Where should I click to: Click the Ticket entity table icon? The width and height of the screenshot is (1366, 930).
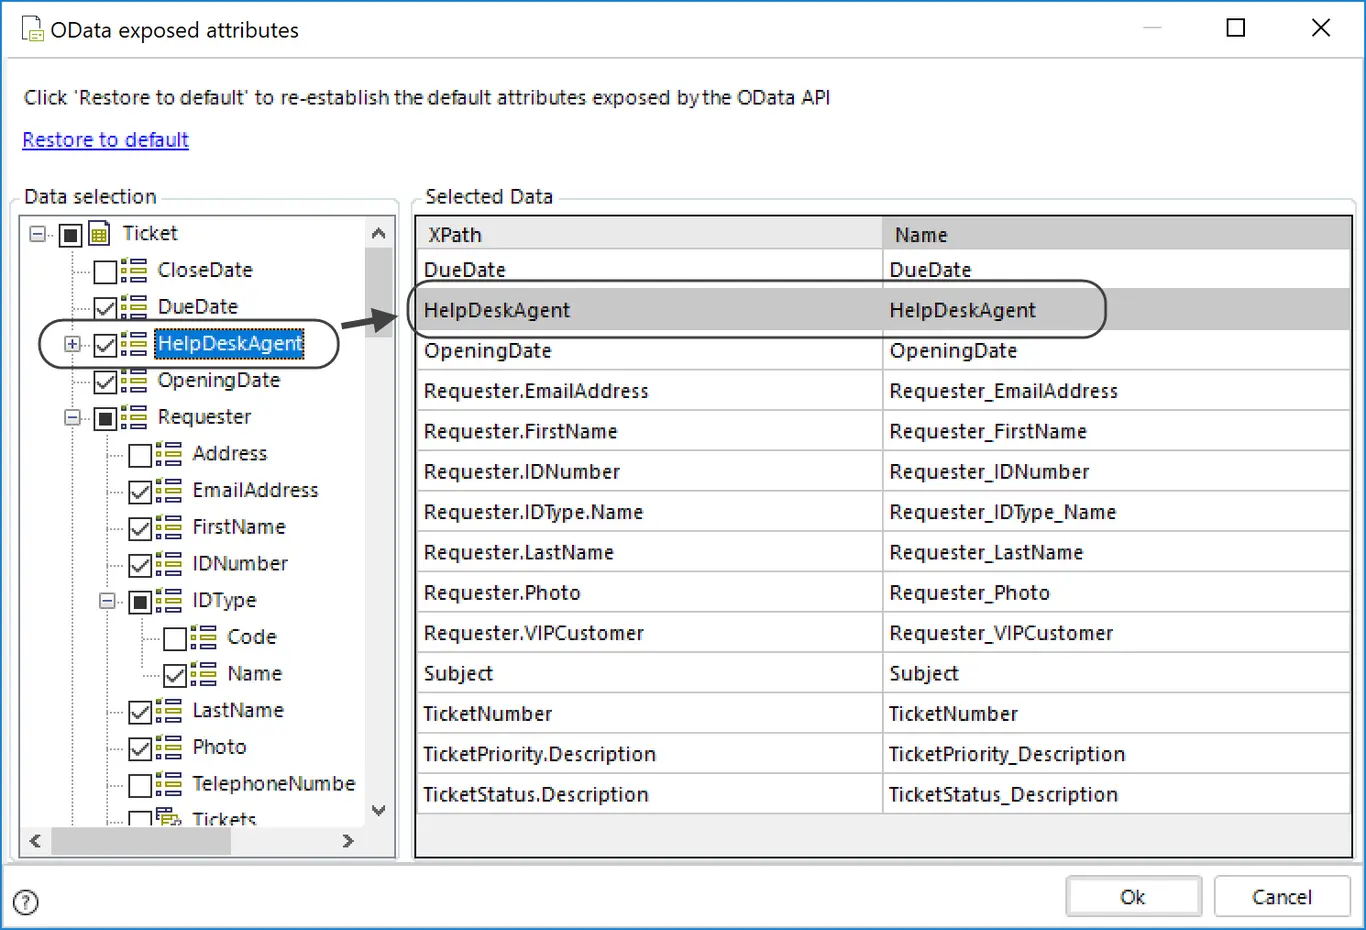(x=99, y=235)
